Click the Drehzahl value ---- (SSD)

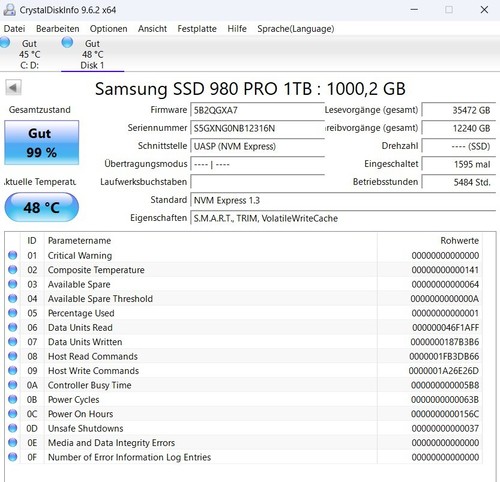(x=459, y=146)
